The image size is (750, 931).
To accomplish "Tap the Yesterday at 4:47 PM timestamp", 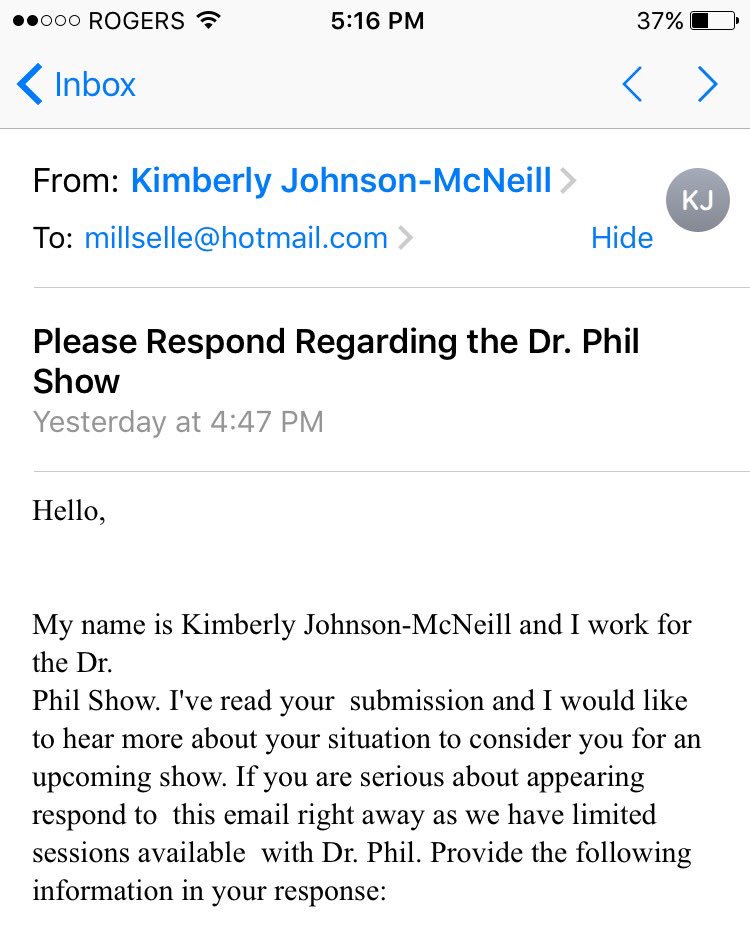I will pyautogui.click(x=178, y=422).
